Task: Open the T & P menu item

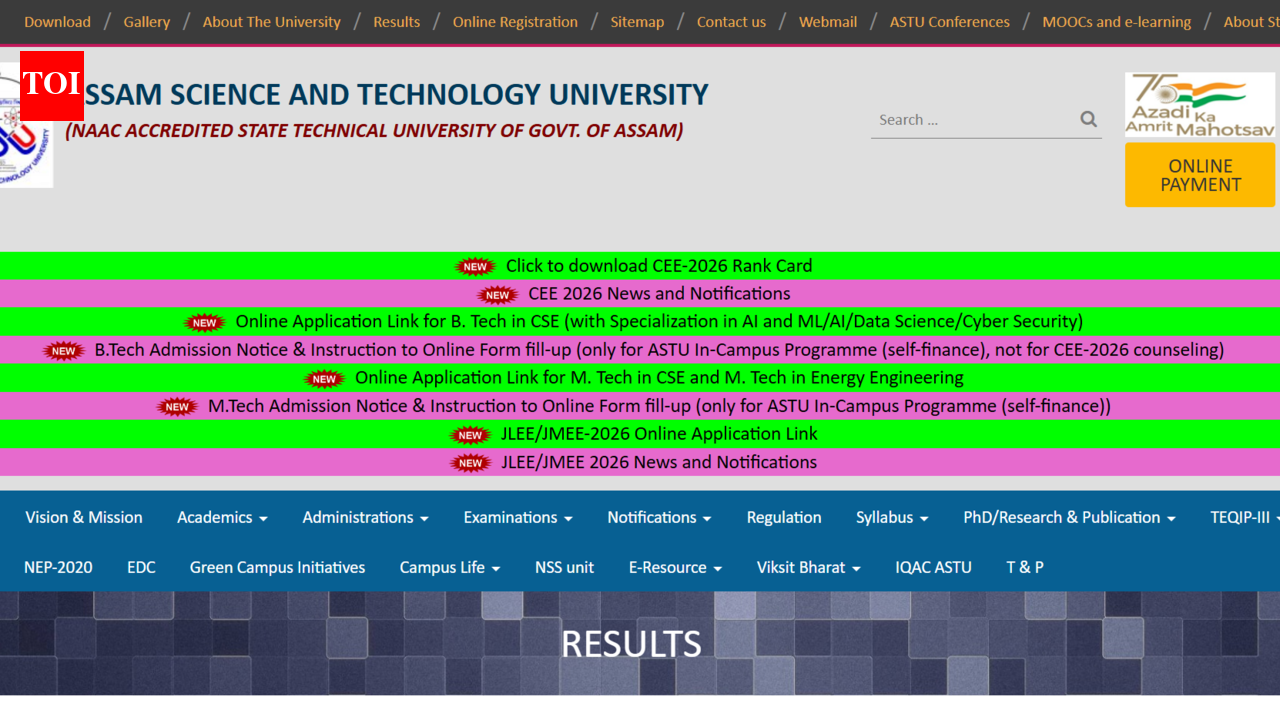Action: coord(1025,567)
